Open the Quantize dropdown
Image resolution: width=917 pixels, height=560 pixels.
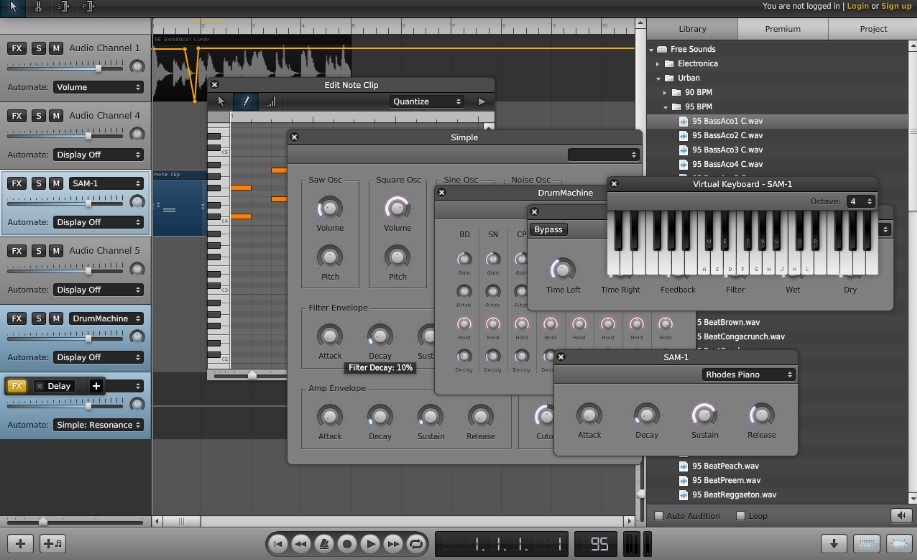(426, 102)
